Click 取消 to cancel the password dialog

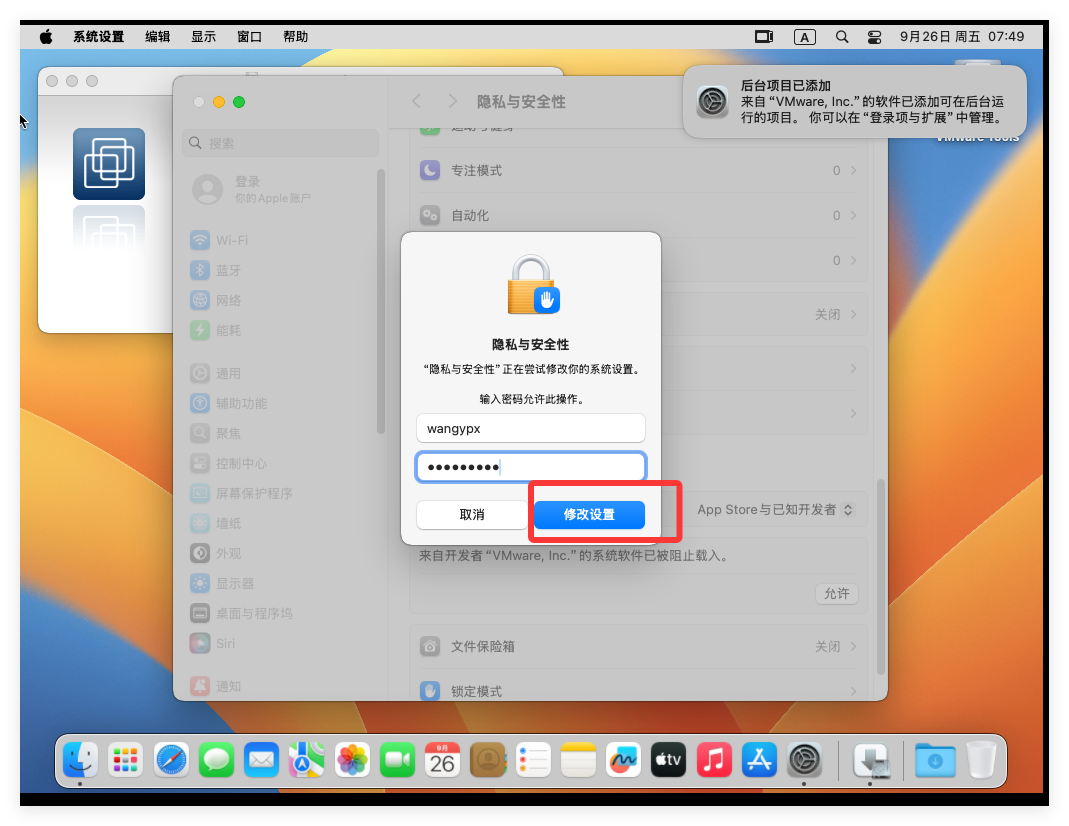point(472,515)
